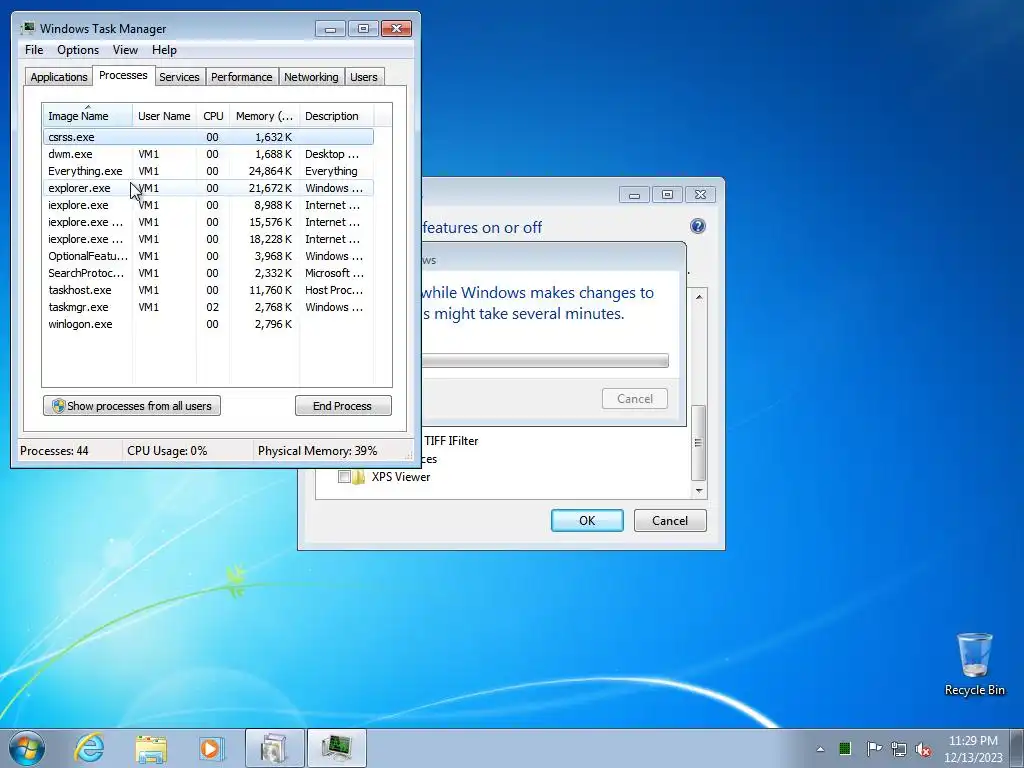Select the dwm.exe process
Screen dimensions: 1024x768
click(208, 154)
